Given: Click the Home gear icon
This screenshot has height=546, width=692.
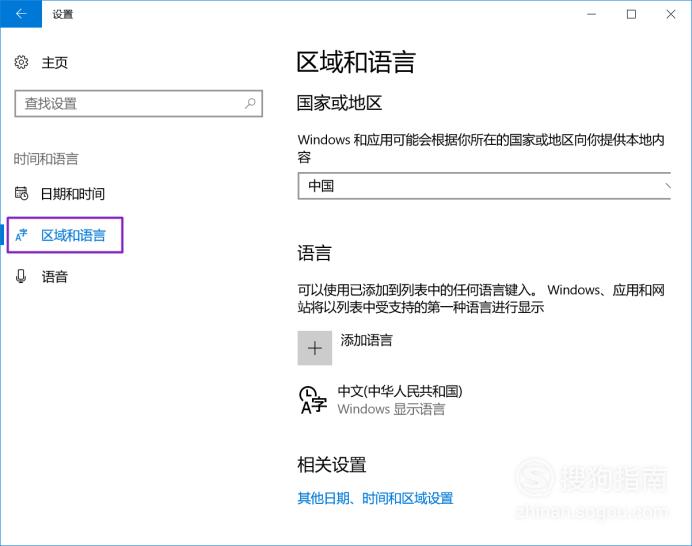Looking at the screenshot, I should click(21, 62).
